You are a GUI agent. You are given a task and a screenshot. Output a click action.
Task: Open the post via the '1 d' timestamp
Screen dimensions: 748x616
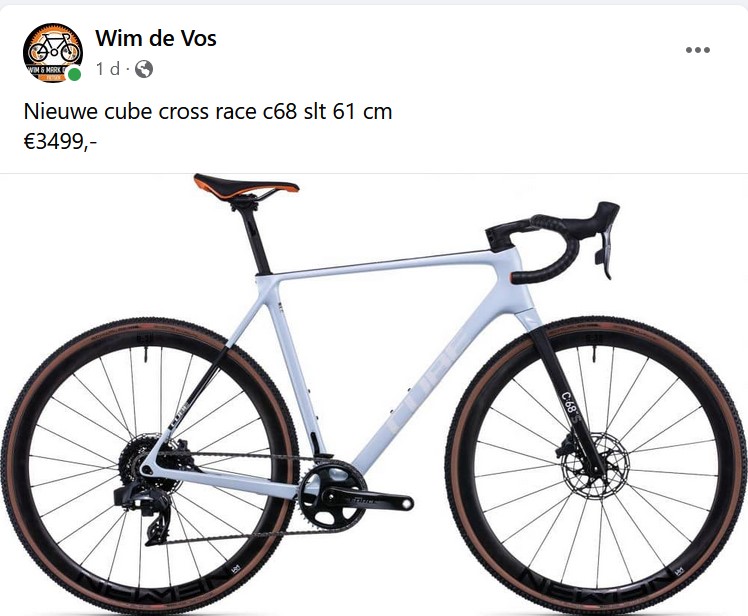108,69
